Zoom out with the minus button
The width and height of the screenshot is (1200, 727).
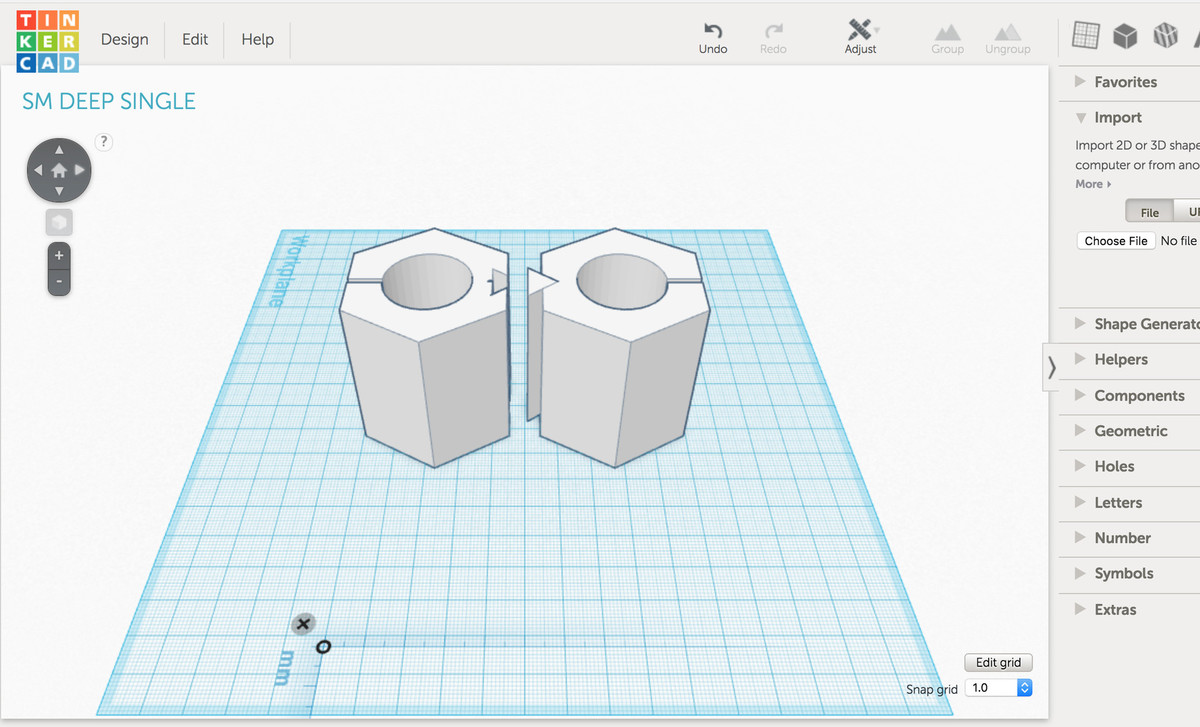[x=59, y=282]
